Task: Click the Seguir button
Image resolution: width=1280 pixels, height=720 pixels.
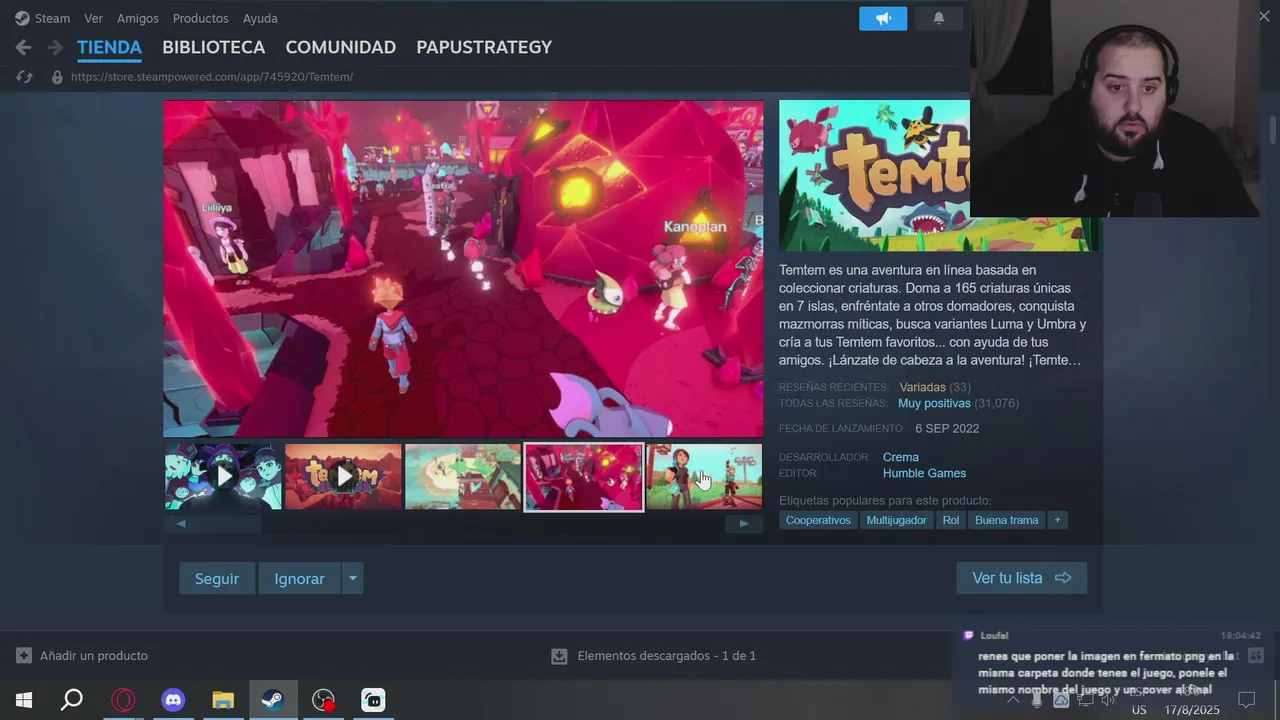Action: [x=217, y=578]
